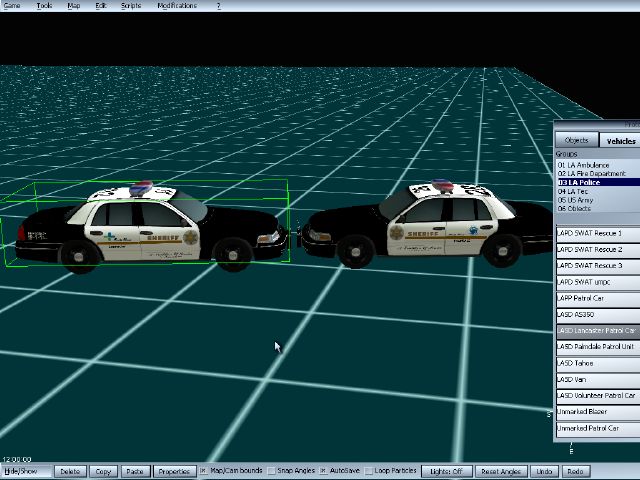Viewport: 640px width, 480px height.
Task: Choose LAPD SWAT Rescue 1 vehicle
Action: 598,233
